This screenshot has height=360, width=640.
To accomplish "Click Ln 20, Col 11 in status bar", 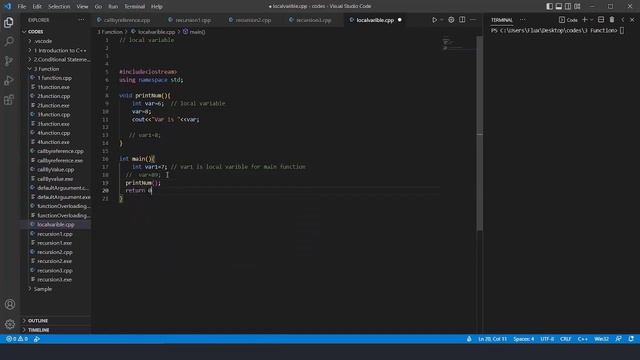I will 492,339.
